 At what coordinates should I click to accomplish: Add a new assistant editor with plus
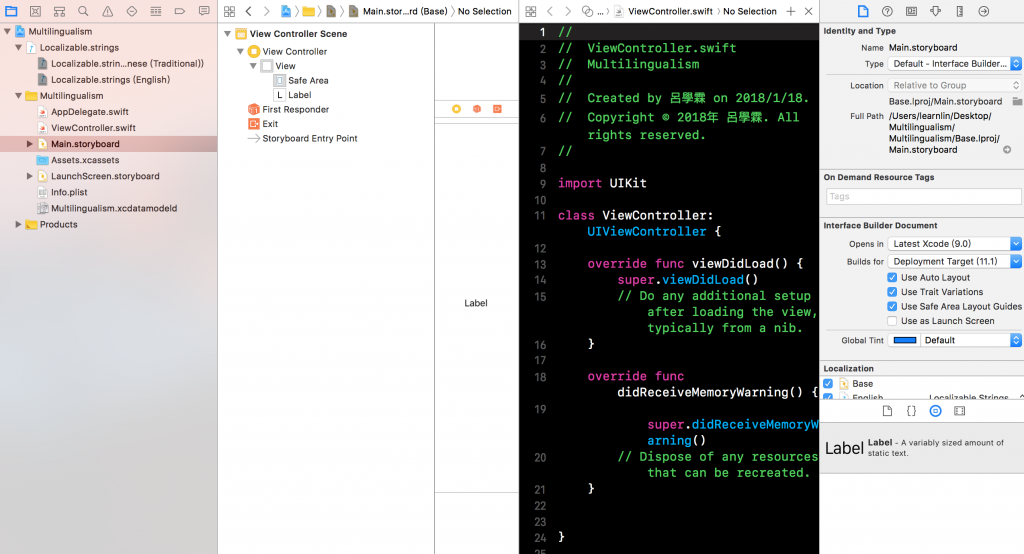(x=791, y=11)
